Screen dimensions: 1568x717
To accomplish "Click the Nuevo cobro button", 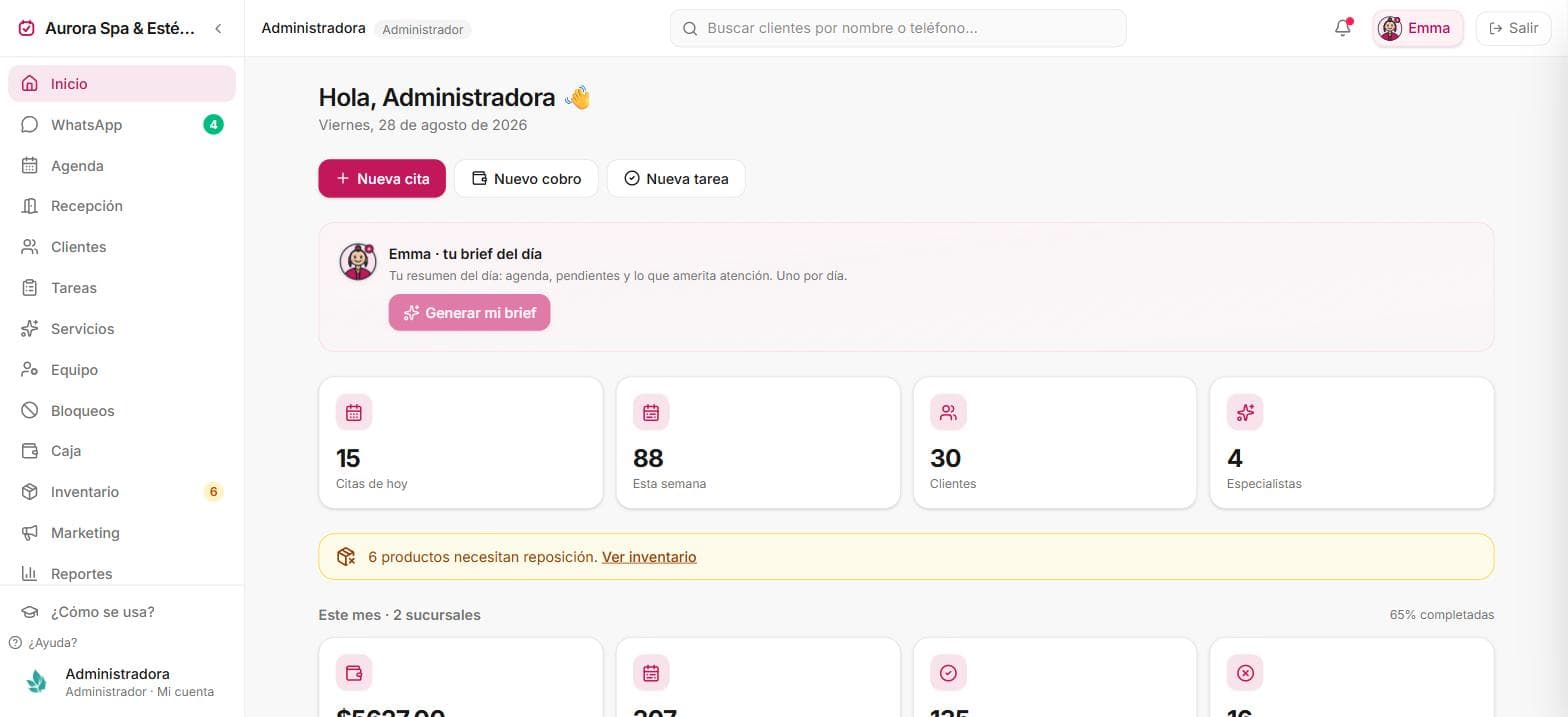I will tap(526, 178).
